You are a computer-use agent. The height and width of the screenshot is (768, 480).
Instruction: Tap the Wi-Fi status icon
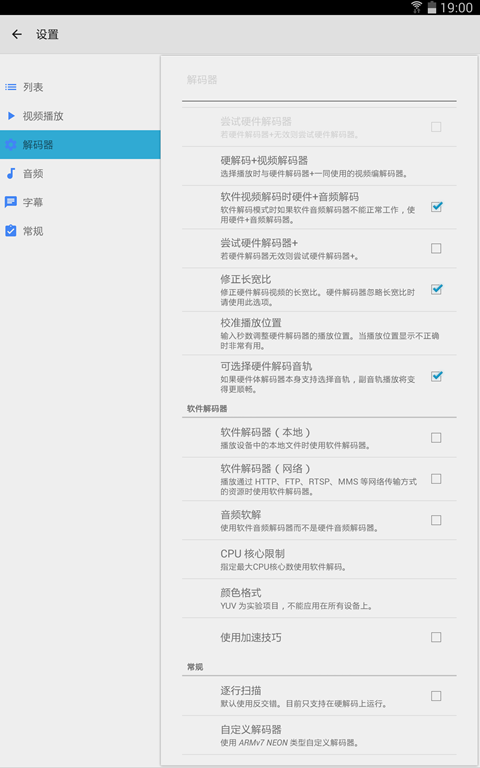[x=417, y=7]
